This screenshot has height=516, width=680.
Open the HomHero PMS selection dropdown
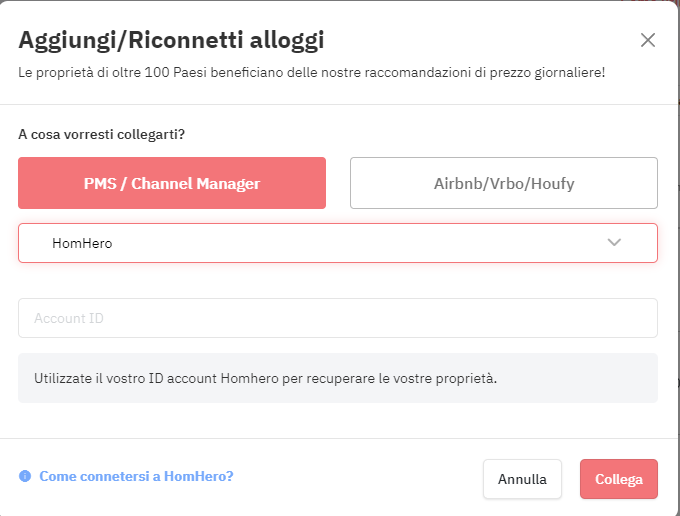pos(338,243)
